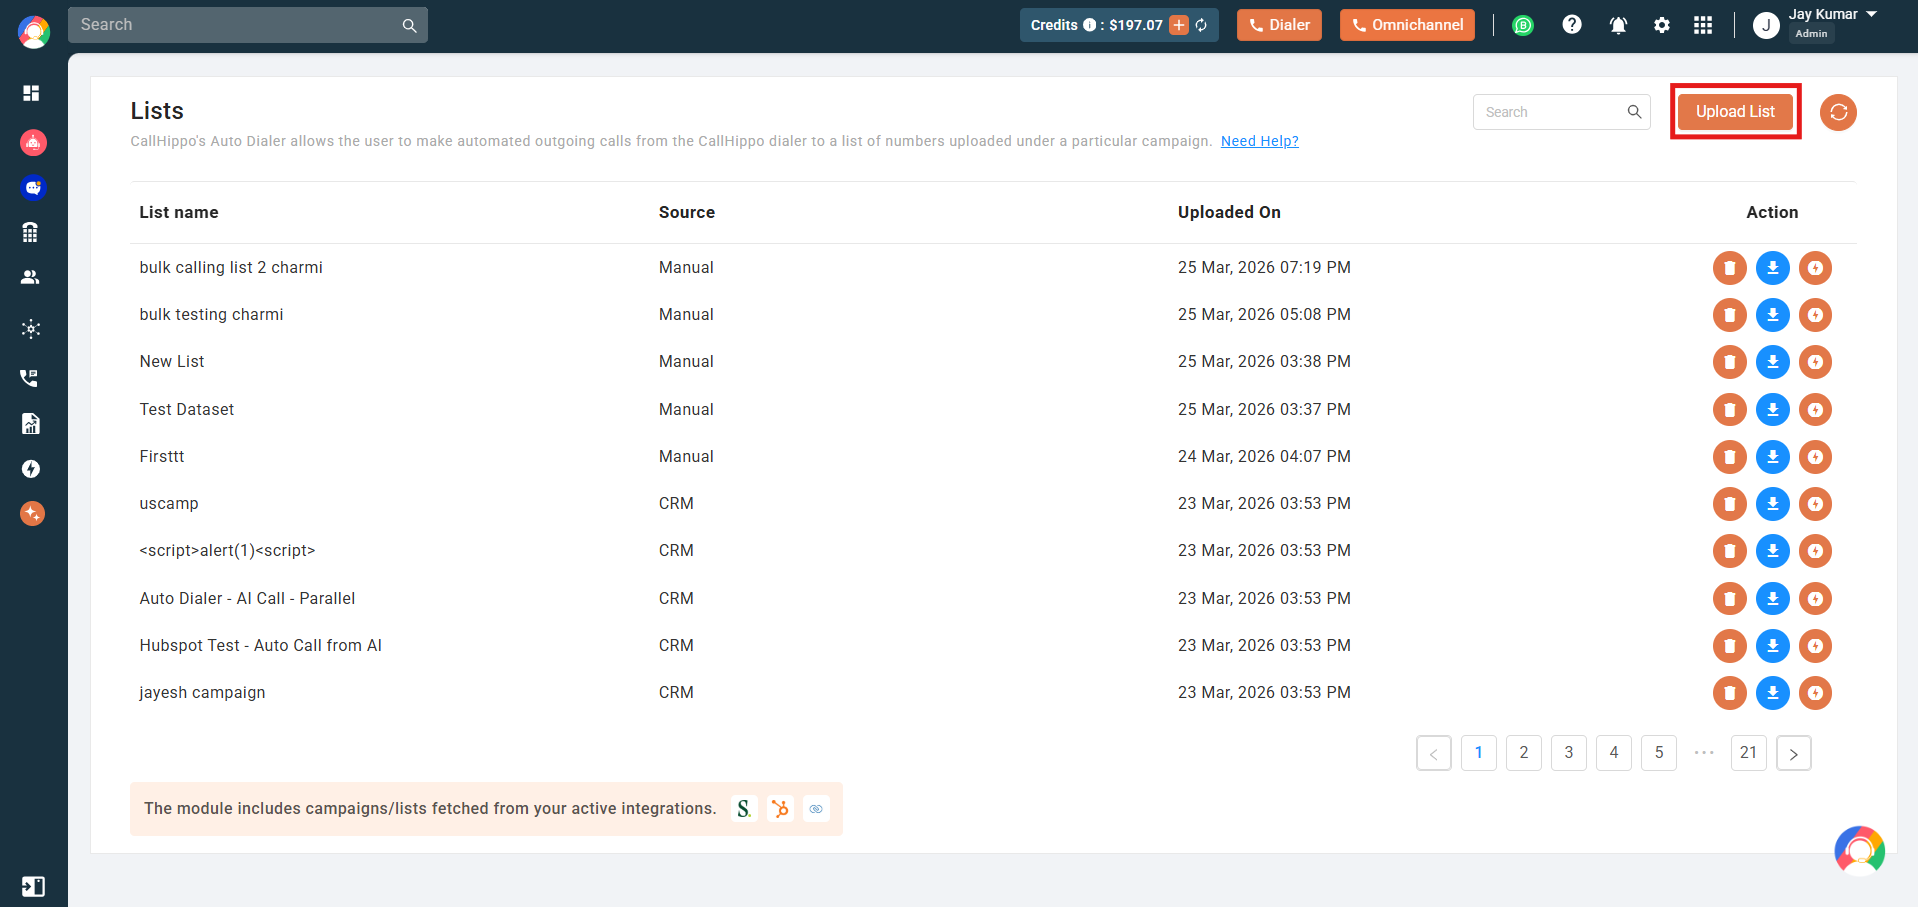Click the add action icon for uscamp

coord(1815,504)
